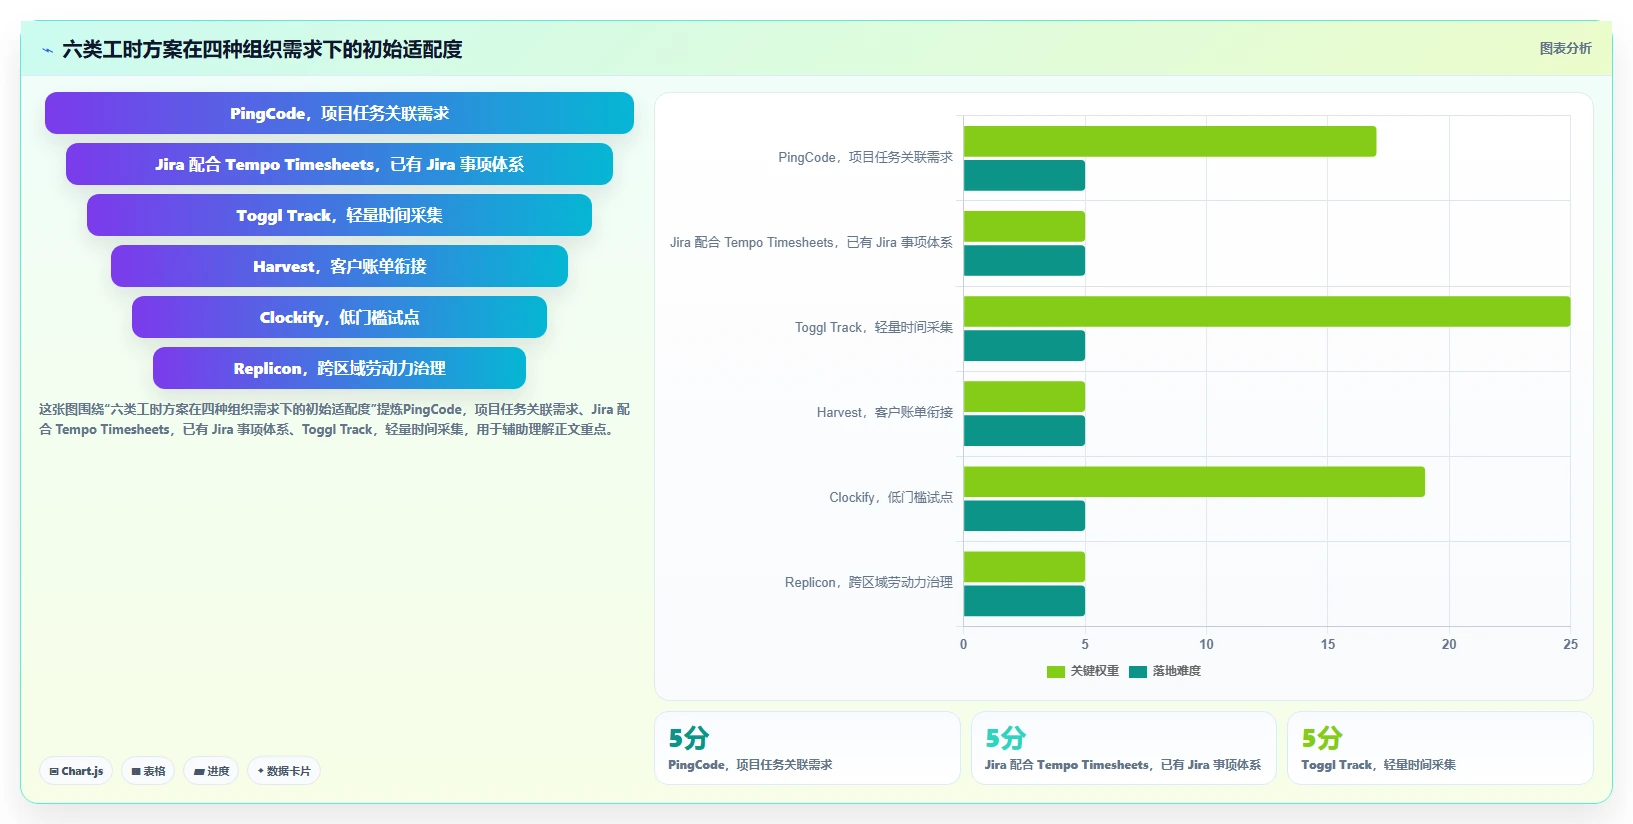This screenshot has width=1633, height=824.
Task: Click the x-axis tick value 20
Action: (x=1449, y=644)
